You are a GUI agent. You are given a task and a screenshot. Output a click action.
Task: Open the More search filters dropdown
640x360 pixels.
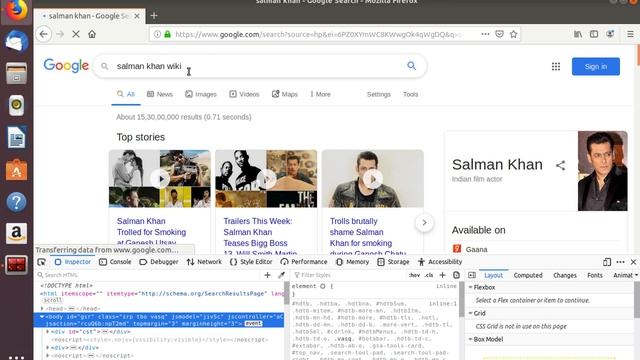pos(320,94)
